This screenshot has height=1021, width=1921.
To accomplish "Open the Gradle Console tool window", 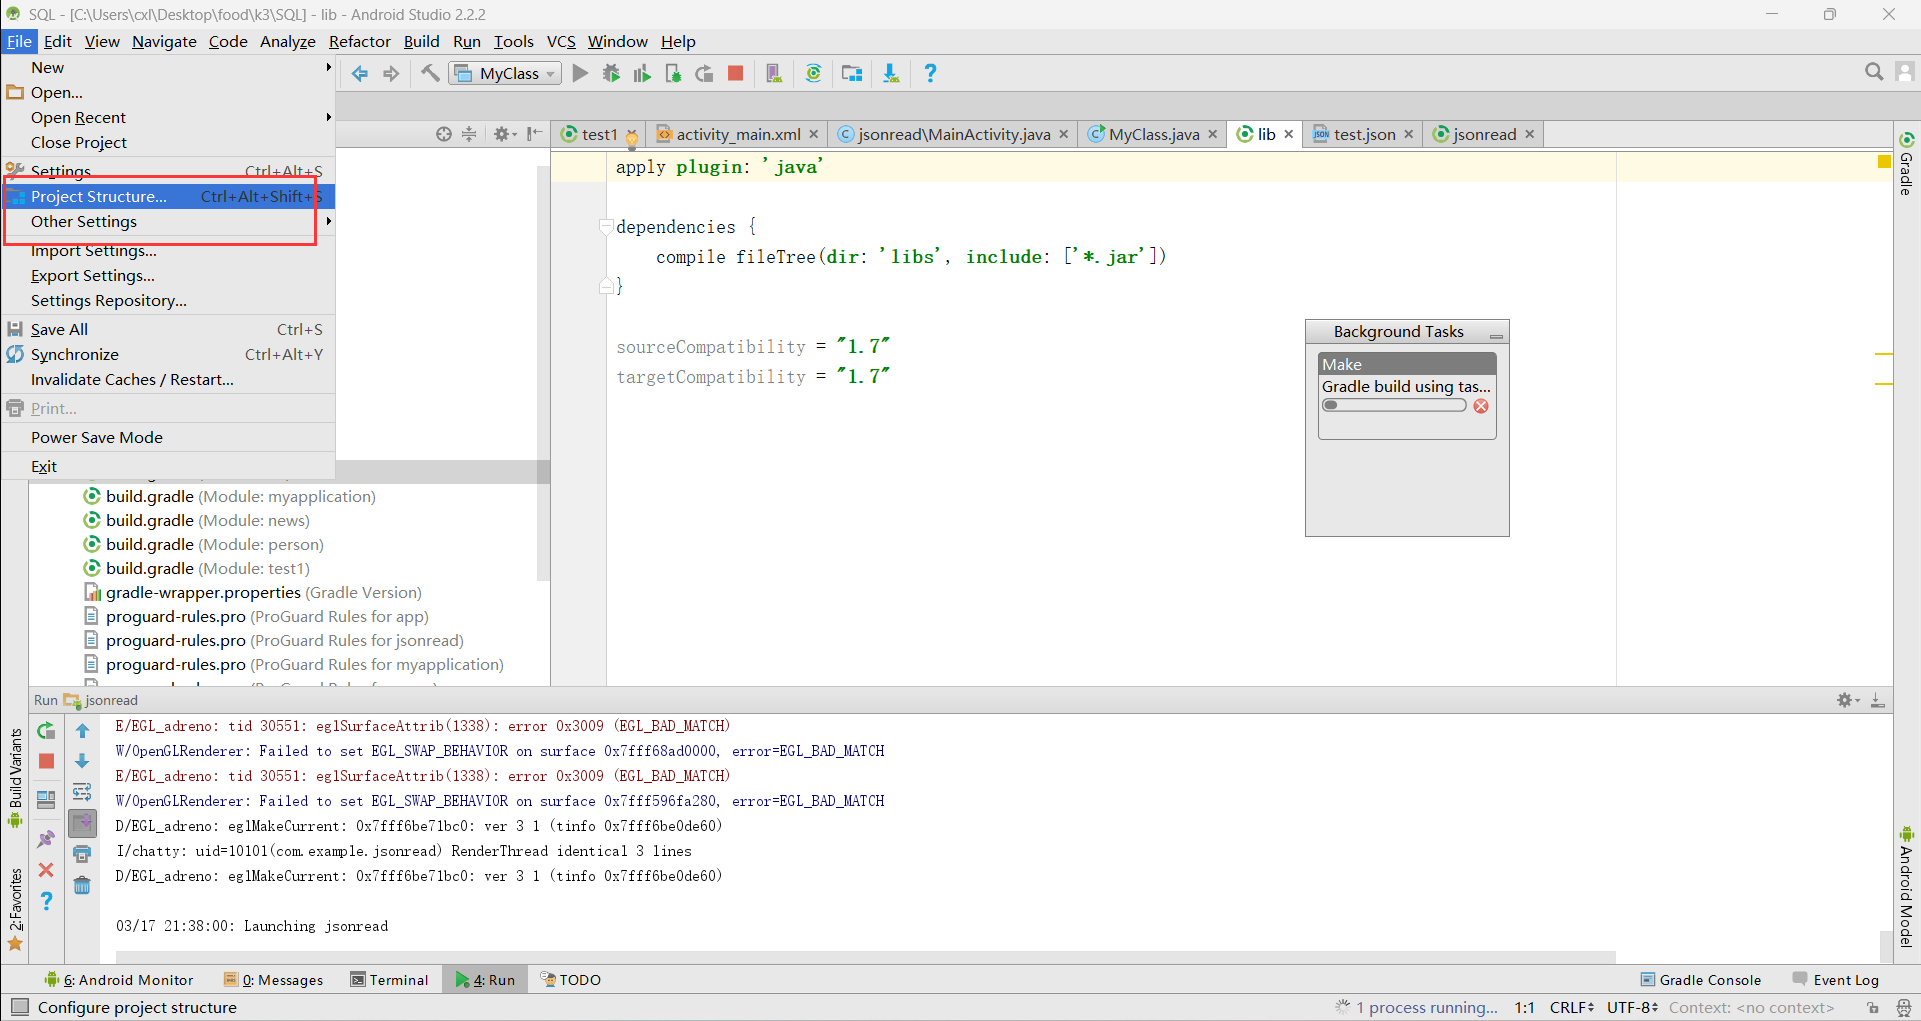I will tap(1701, 980).
